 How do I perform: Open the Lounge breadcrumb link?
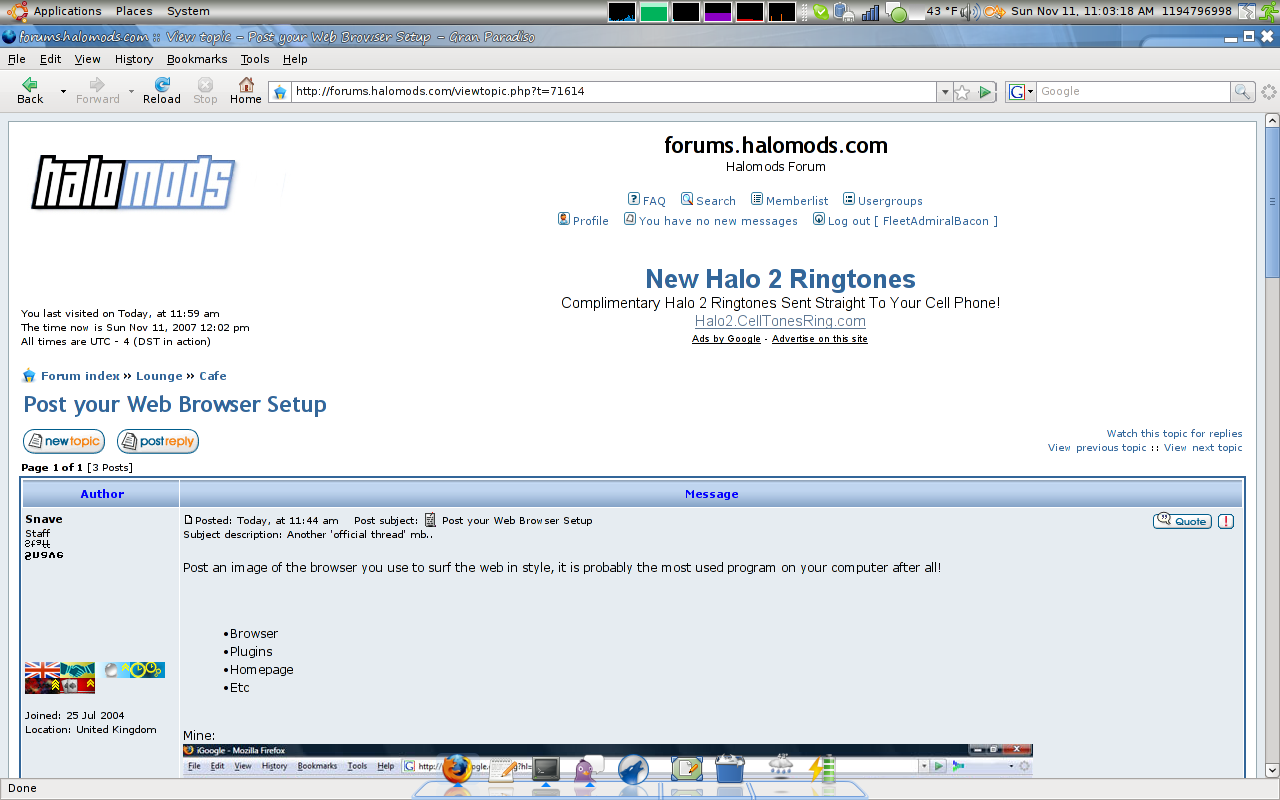(159, 376)
